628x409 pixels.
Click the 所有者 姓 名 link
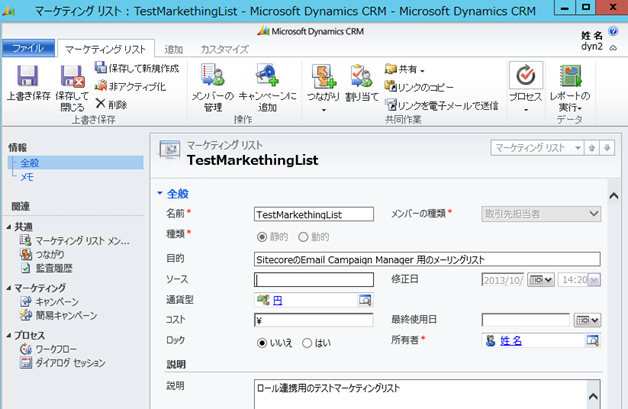tap(511, 341)
